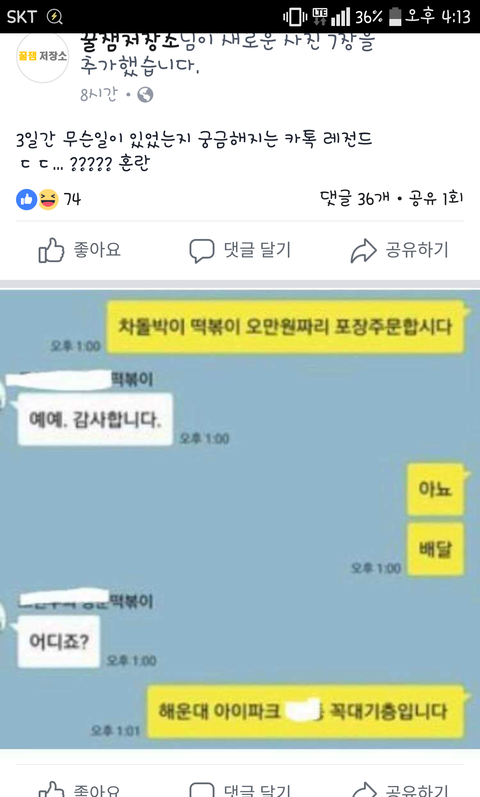
Task: Open the 74 reactions count
Action: [x=72, y=199]
